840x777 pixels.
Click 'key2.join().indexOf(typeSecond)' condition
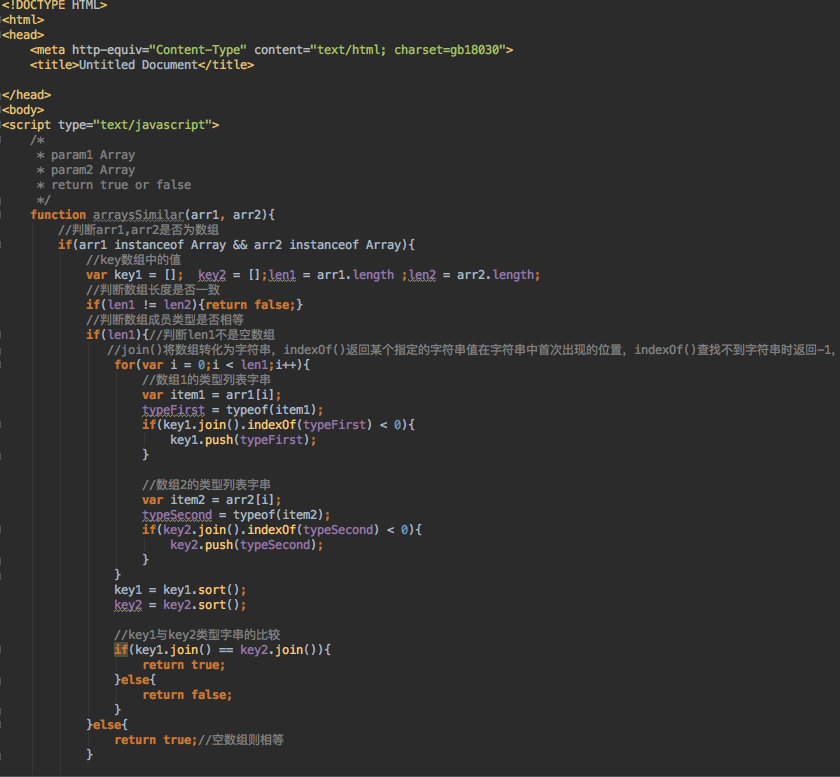(x=271, y=530)
